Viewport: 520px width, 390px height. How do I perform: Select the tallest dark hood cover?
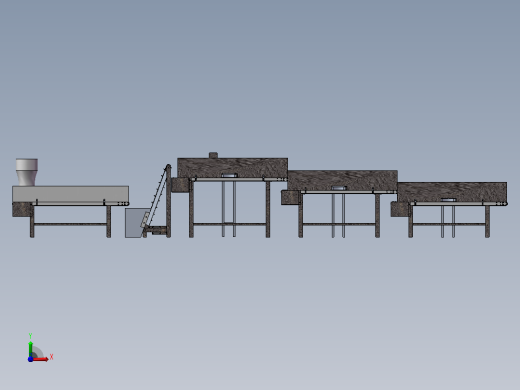click(232, 168)
